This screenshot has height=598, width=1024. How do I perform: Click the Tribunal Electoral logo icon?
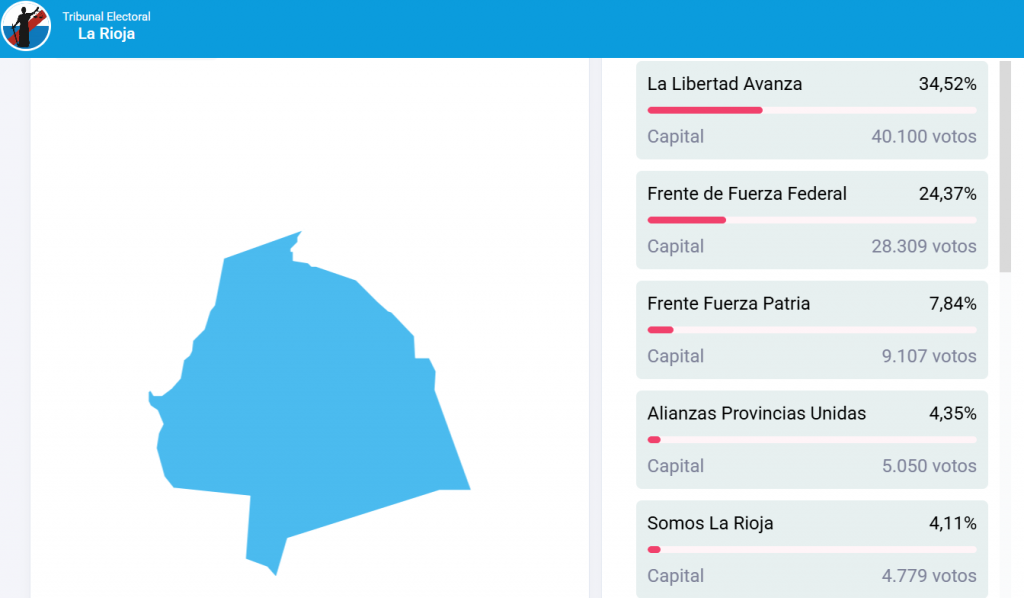[x=26, y=26]
